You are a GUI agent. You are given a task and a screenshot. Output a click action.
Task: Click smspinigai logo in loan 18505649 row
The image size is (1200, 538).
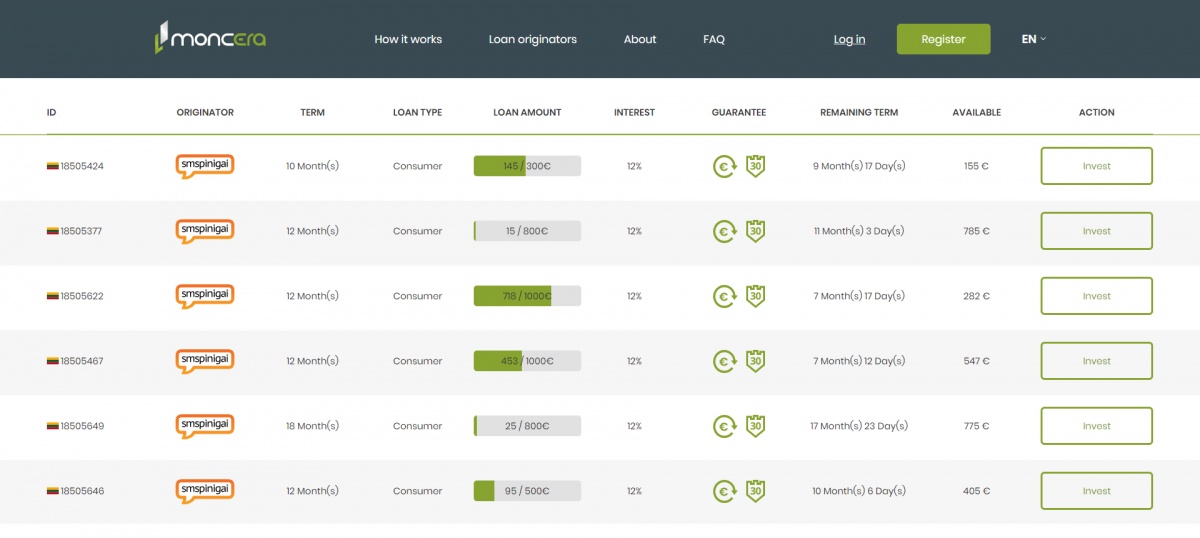point(205,426)
